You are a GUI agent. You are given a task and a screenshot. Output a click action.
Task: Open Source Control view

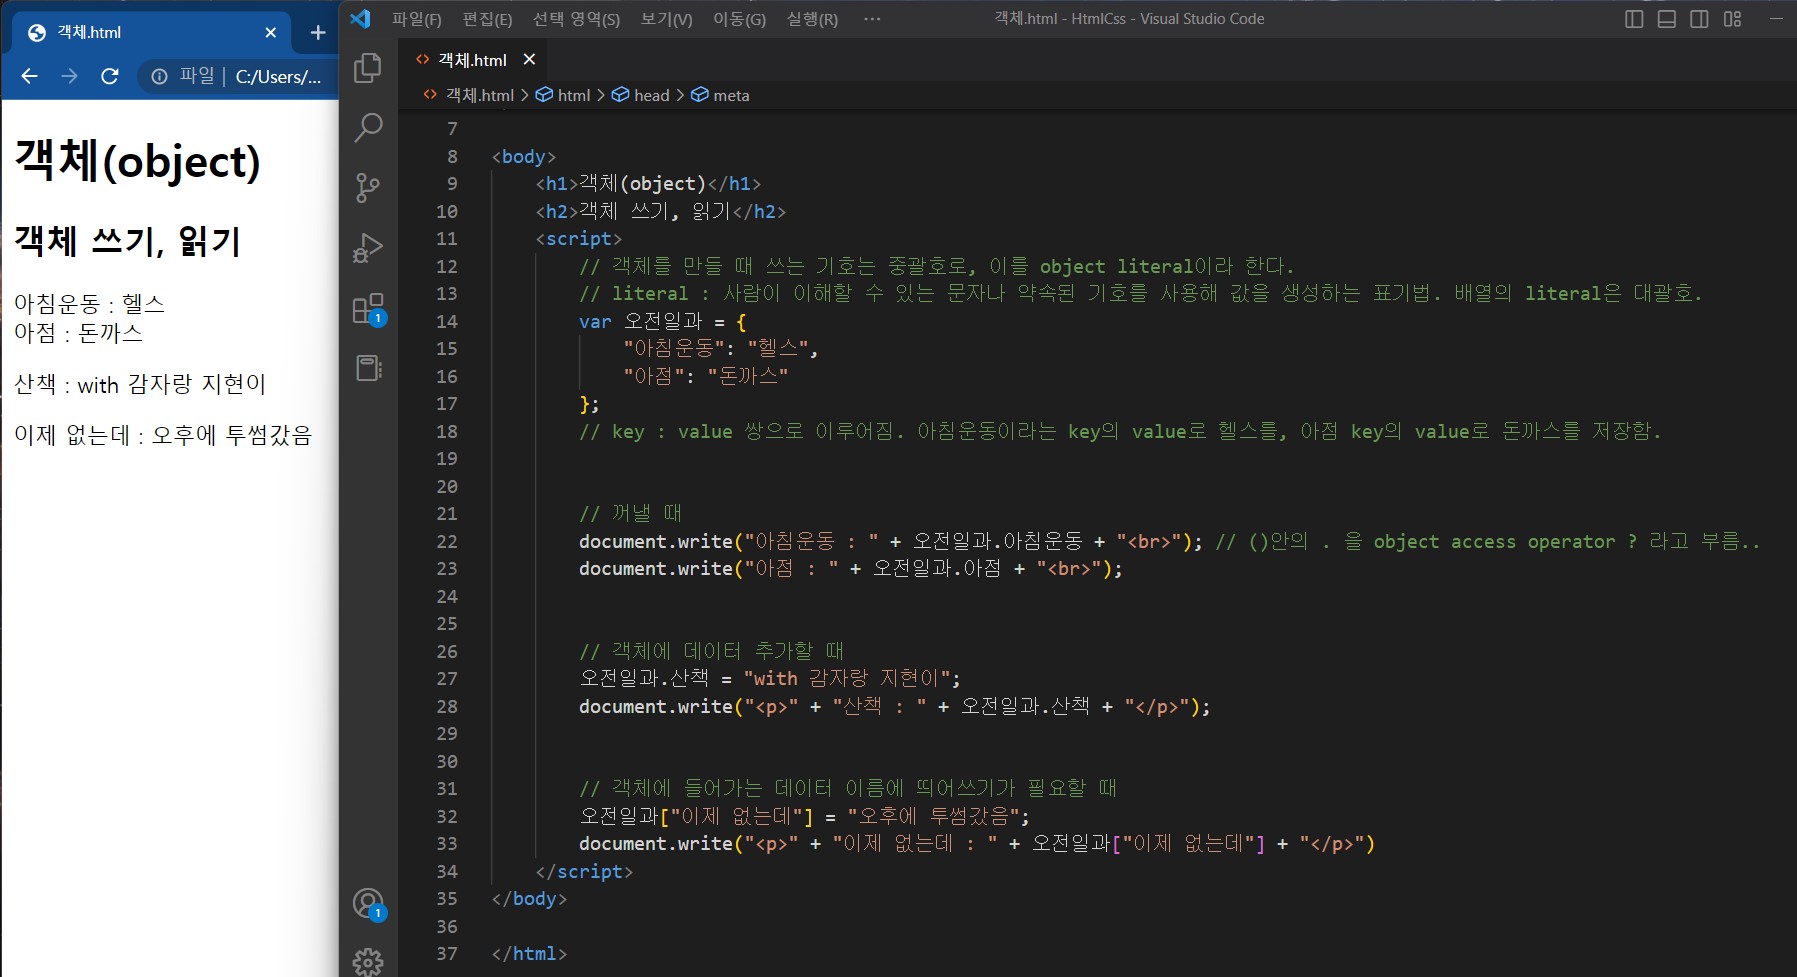click(368, 187)
